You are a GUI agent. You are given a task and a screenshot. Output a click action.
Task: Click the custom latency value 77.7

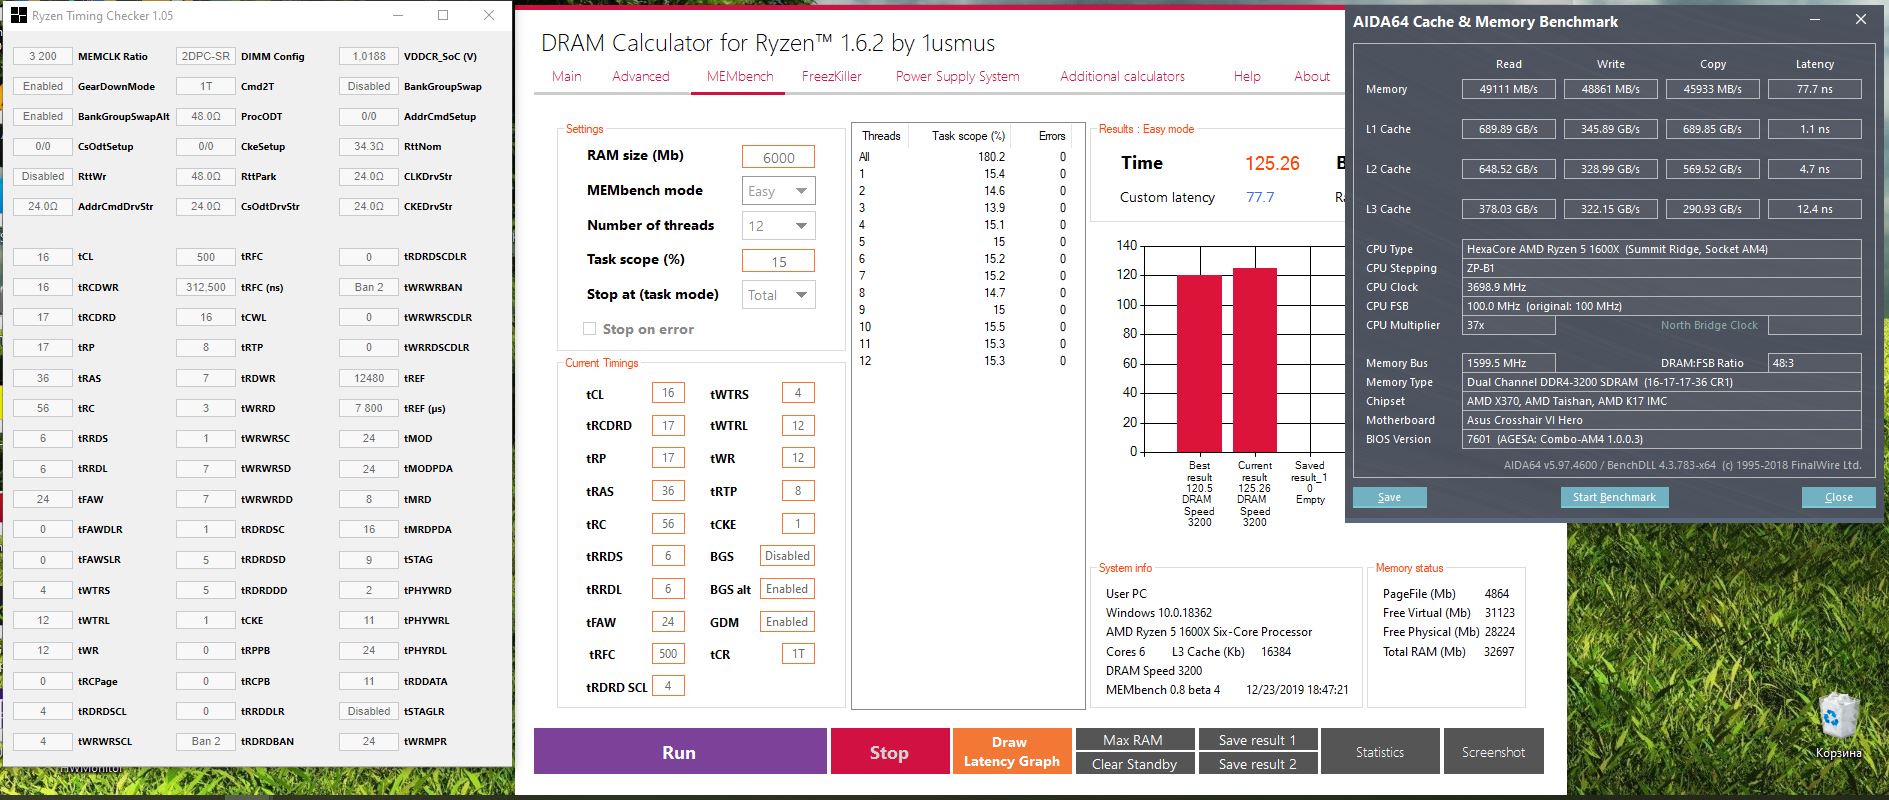(1260, 197)
